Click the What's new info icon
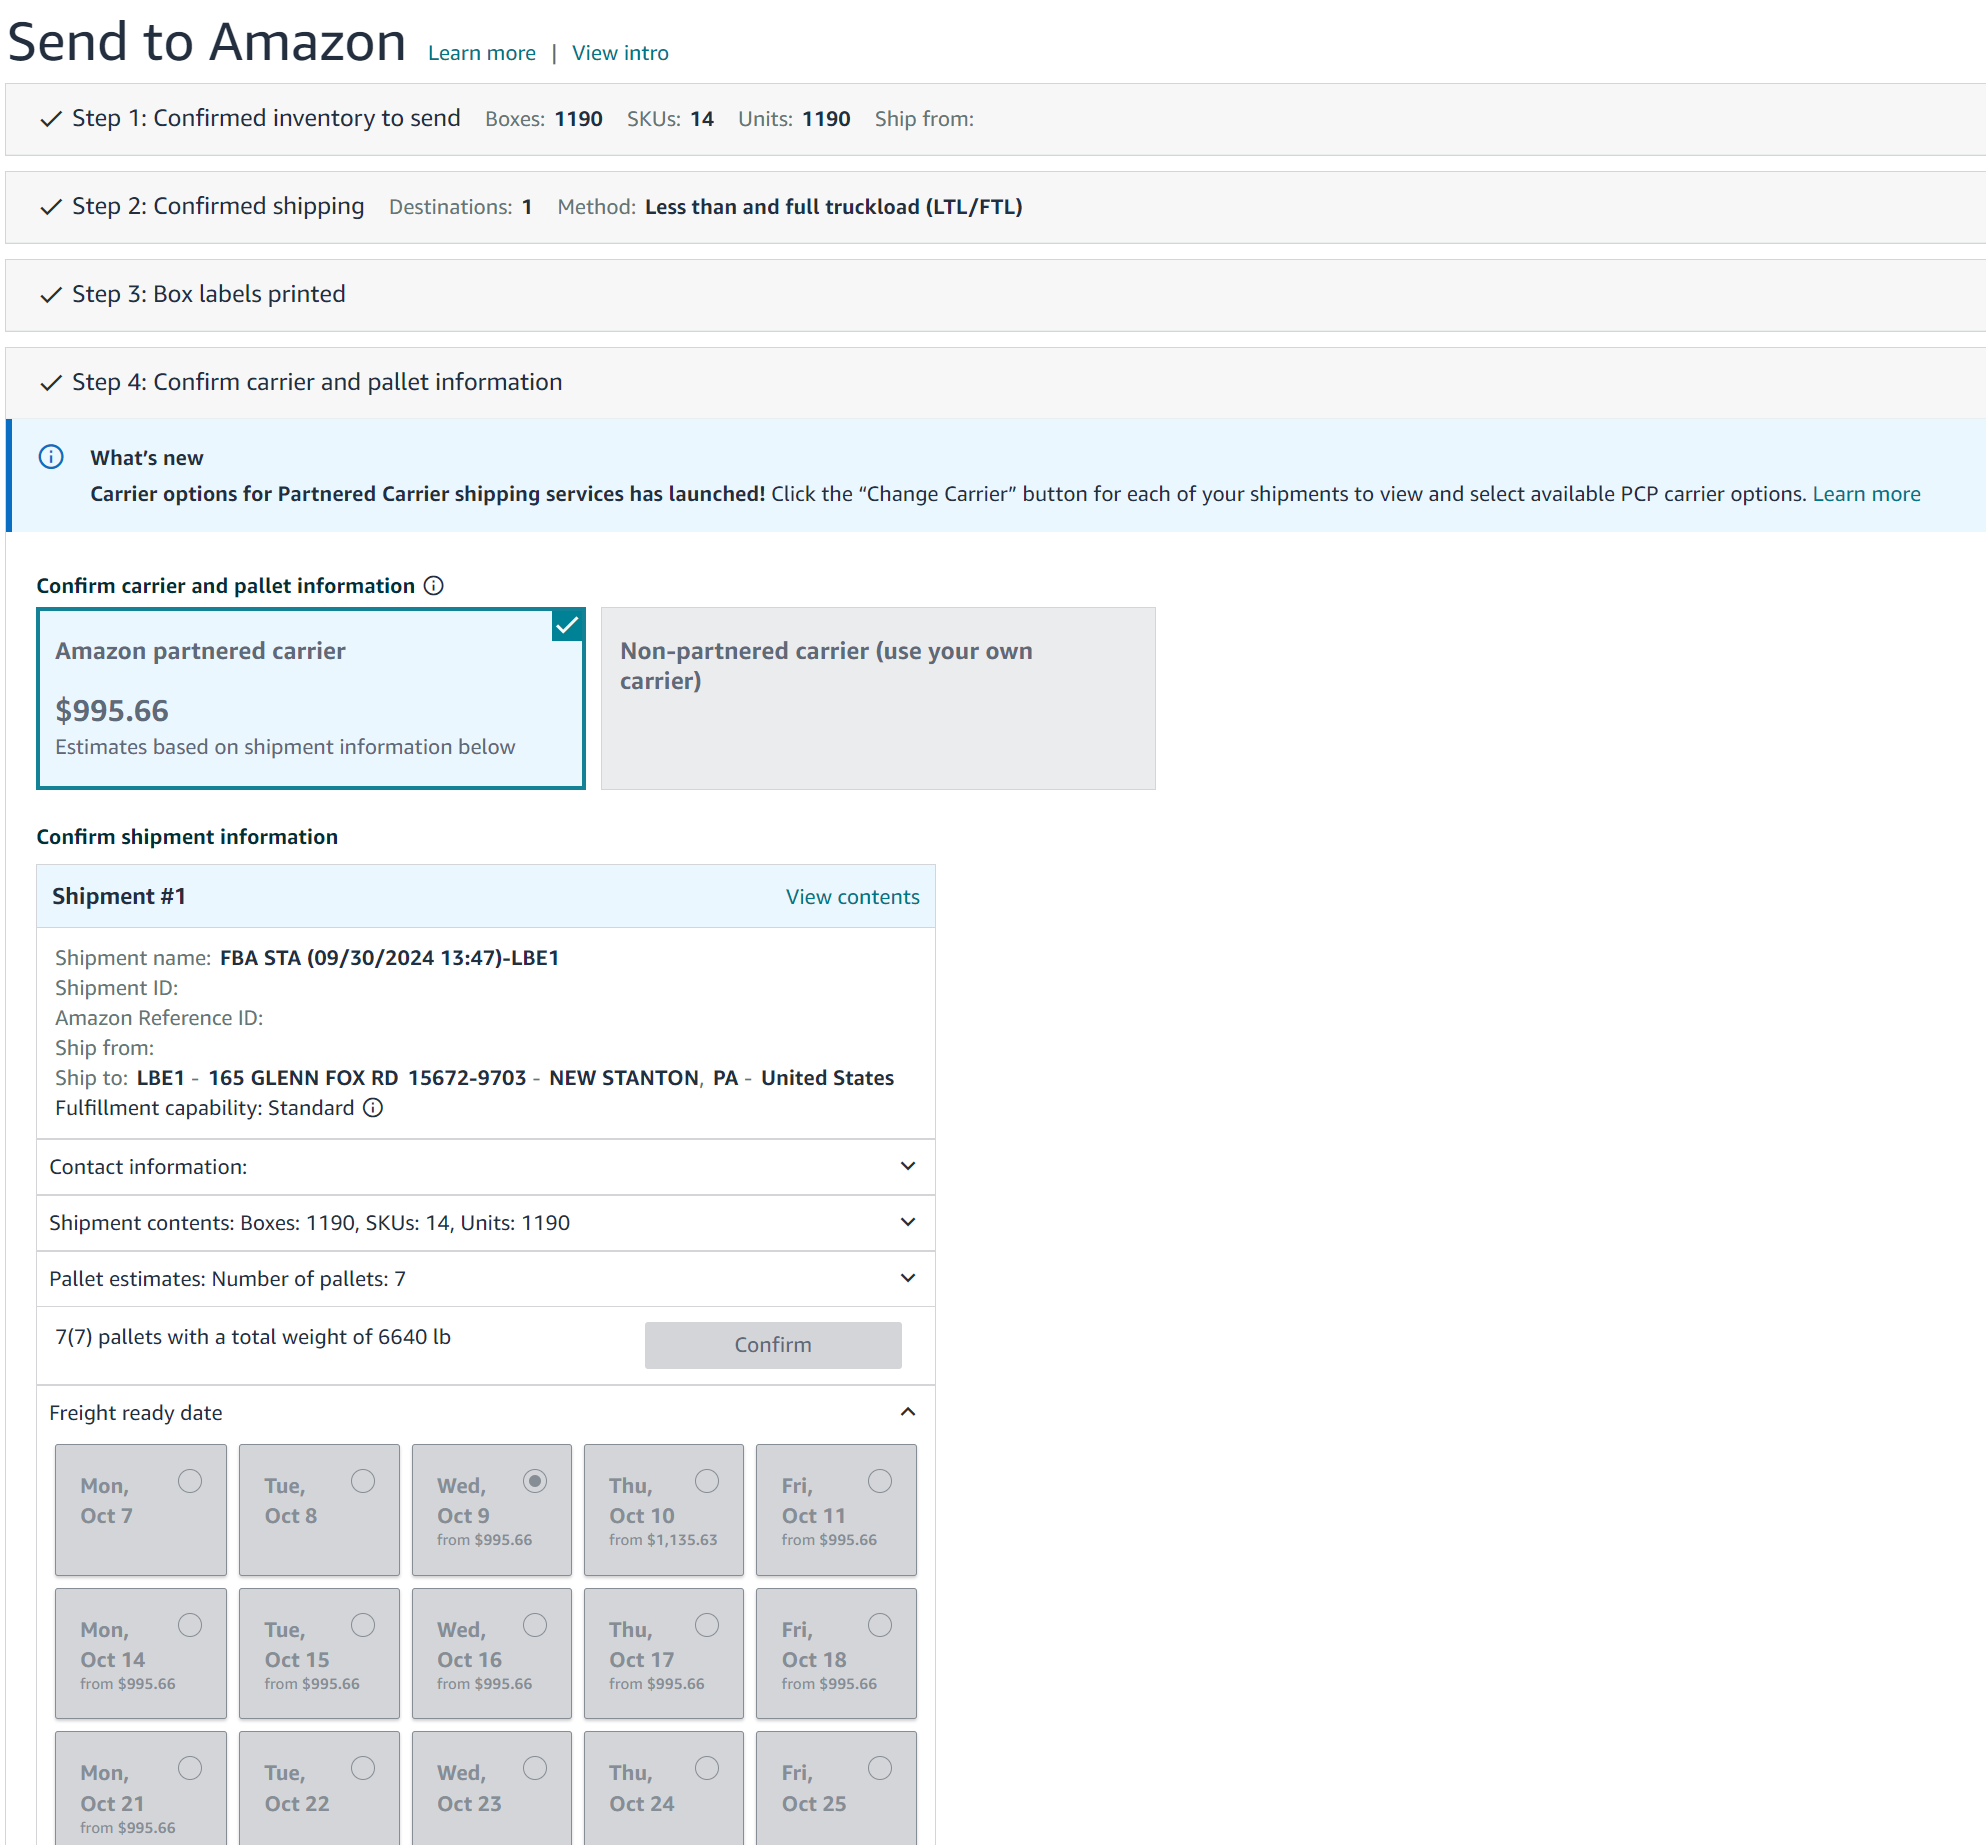1986x1845 pixels. [x=51, y=458]
